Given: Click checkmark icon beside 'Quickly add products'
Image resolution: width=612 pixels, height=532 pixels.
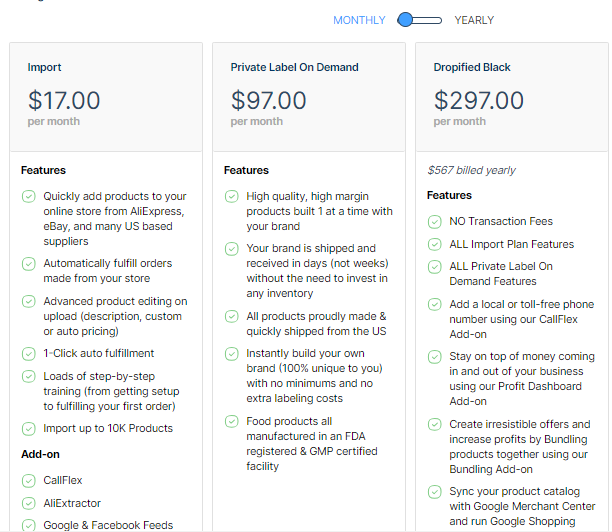Looking at the screenshot, I should (29, 197).
